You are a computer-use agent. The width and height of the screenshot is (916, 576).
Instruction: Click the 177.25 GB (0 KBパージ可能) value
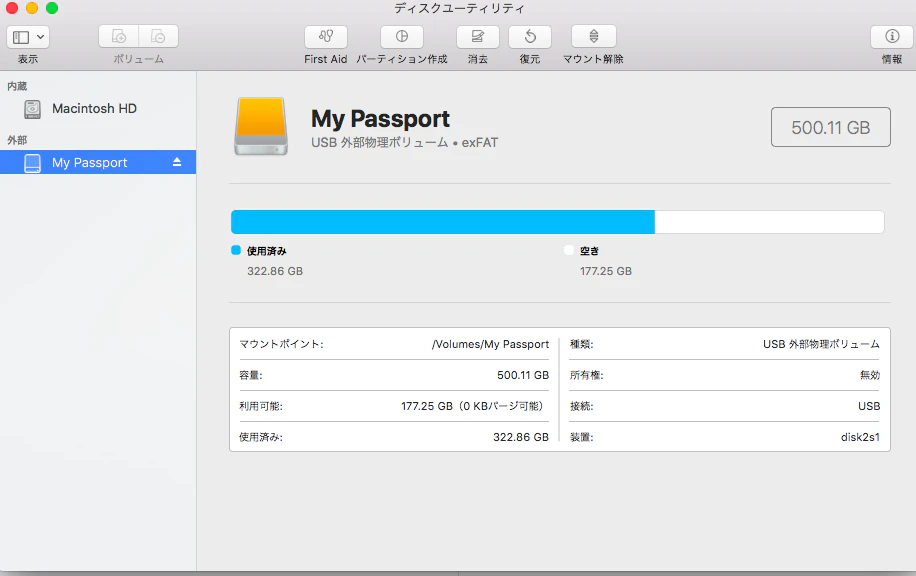[473, 406]
